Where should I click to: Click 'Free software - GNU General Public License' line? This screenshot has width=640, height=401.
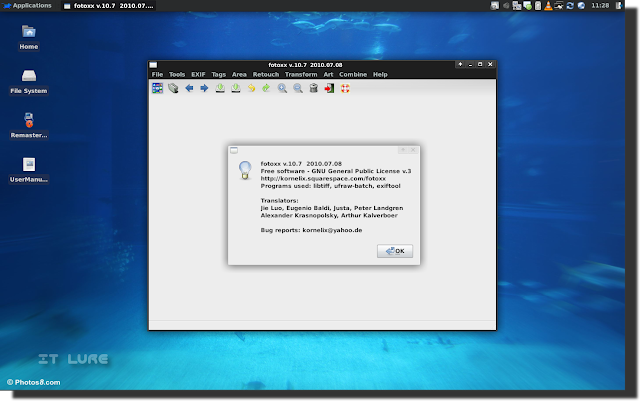(x=336, y=171)
